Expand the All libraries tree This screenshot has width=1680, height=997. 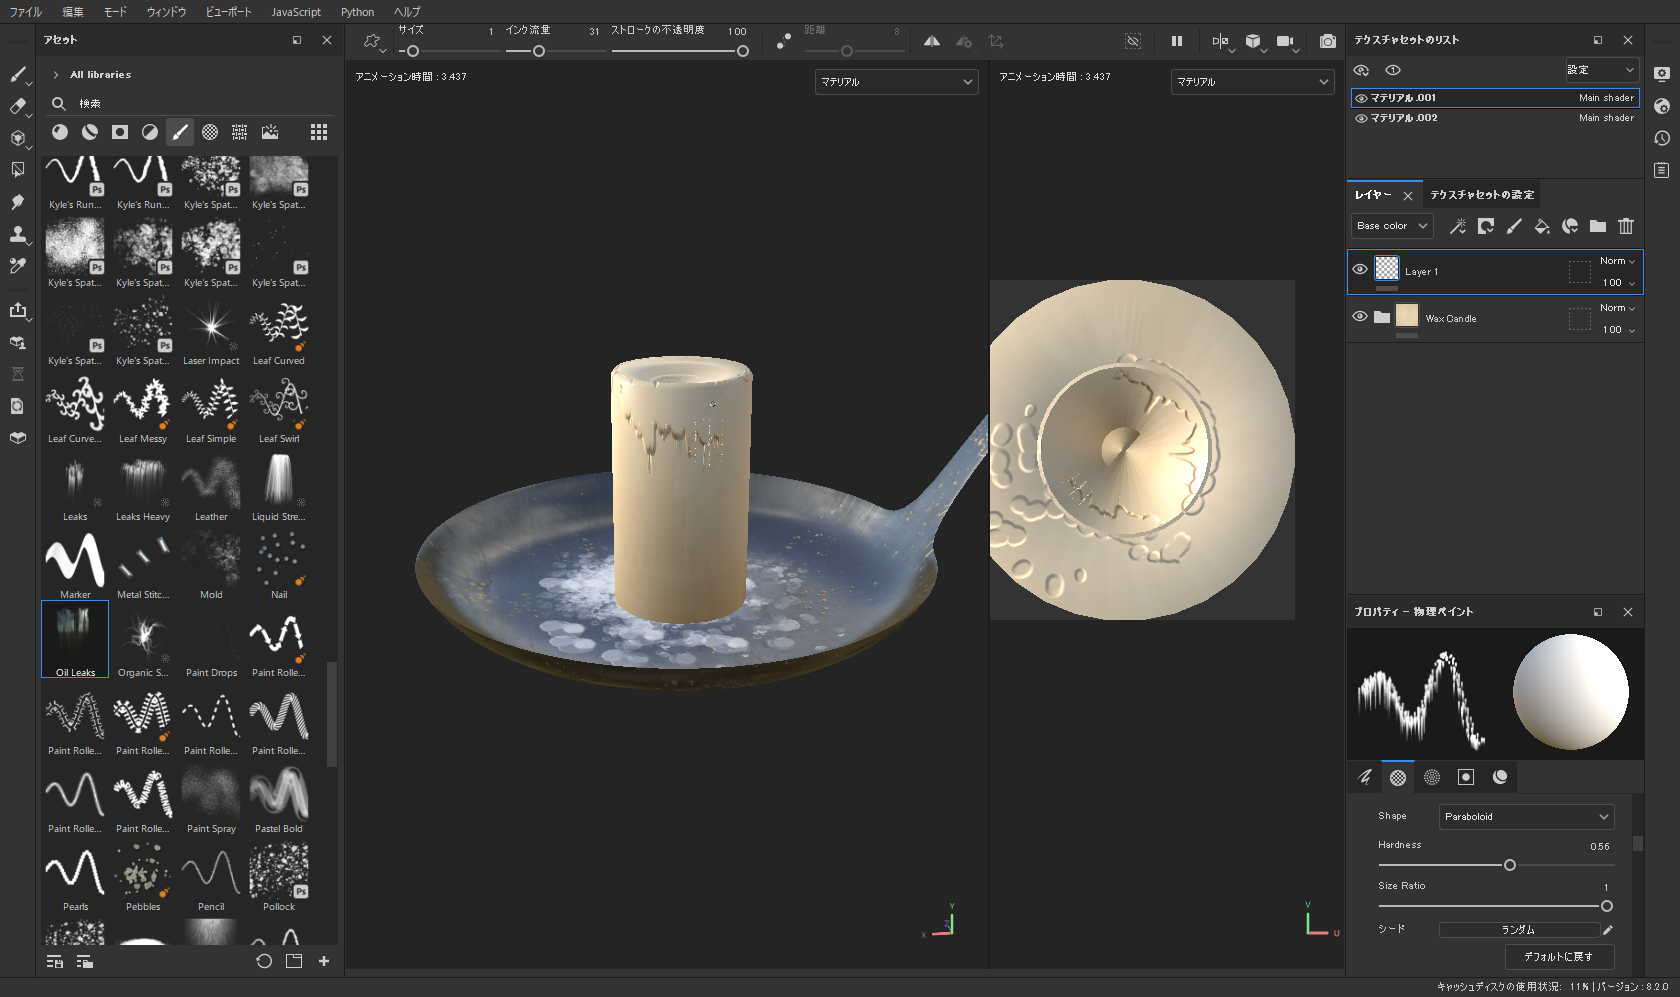pyautogui.click(x=56, y=75)
